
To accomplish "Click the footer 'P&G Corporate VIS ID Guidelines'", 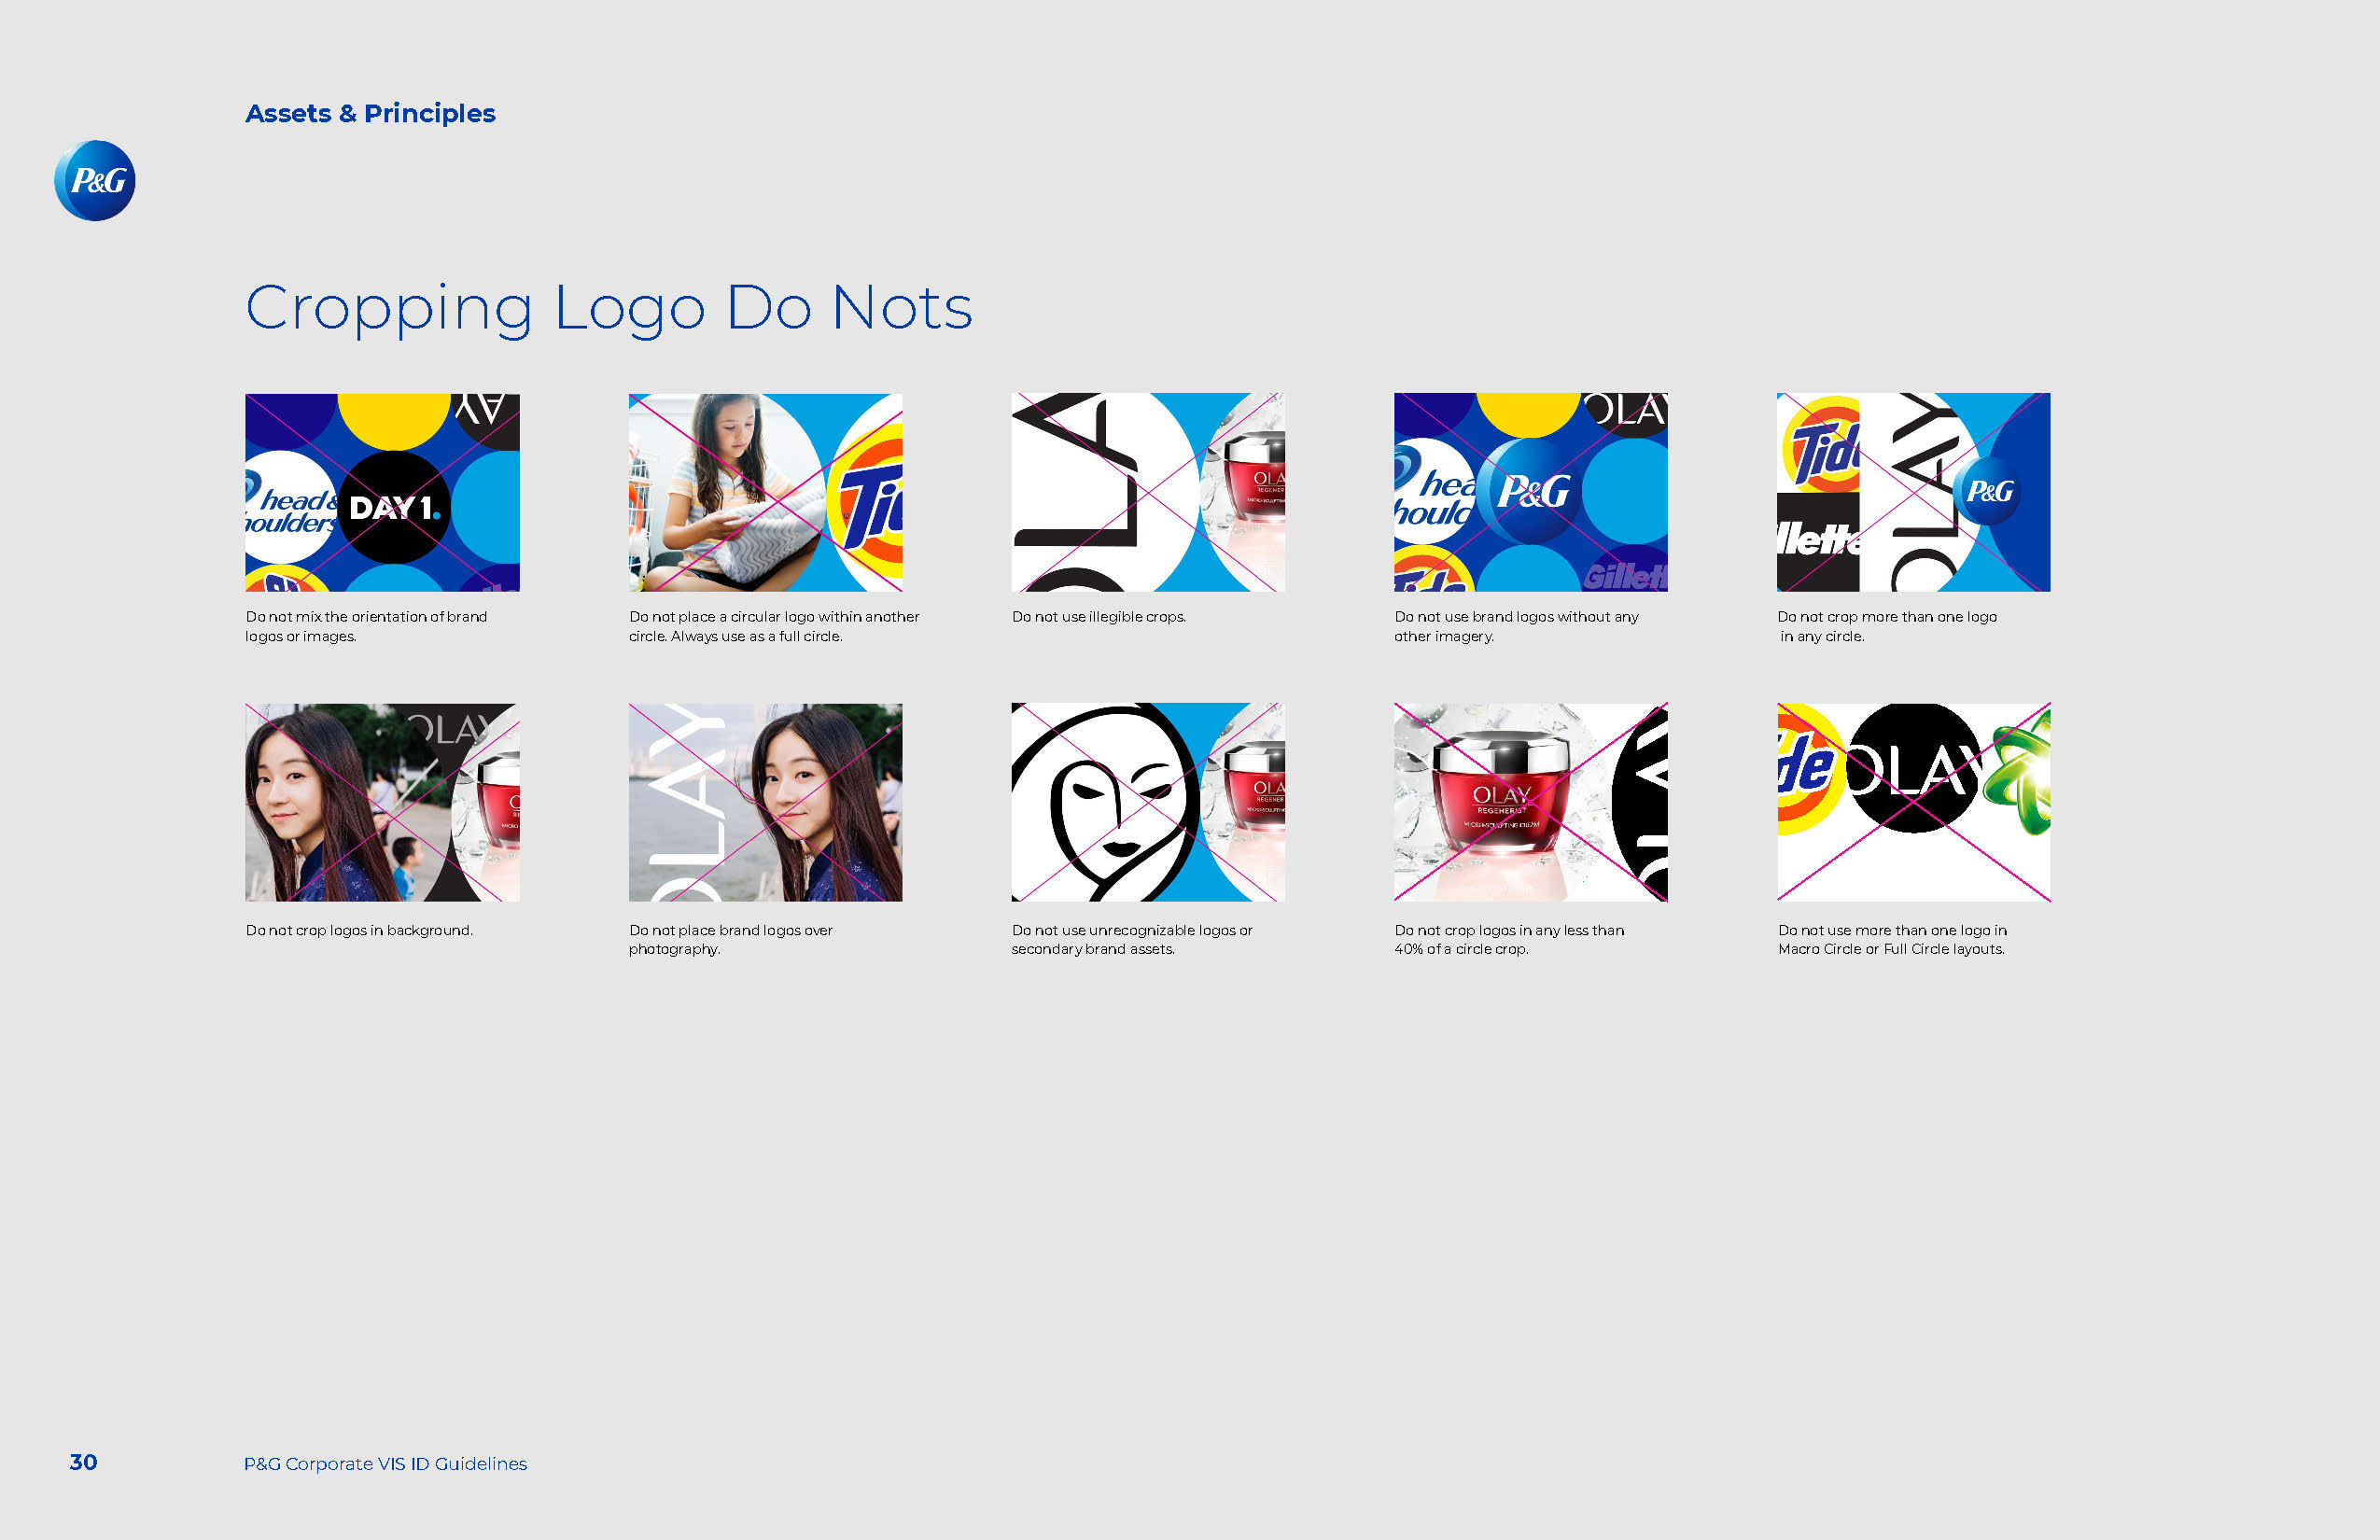I will [385, 1463].
